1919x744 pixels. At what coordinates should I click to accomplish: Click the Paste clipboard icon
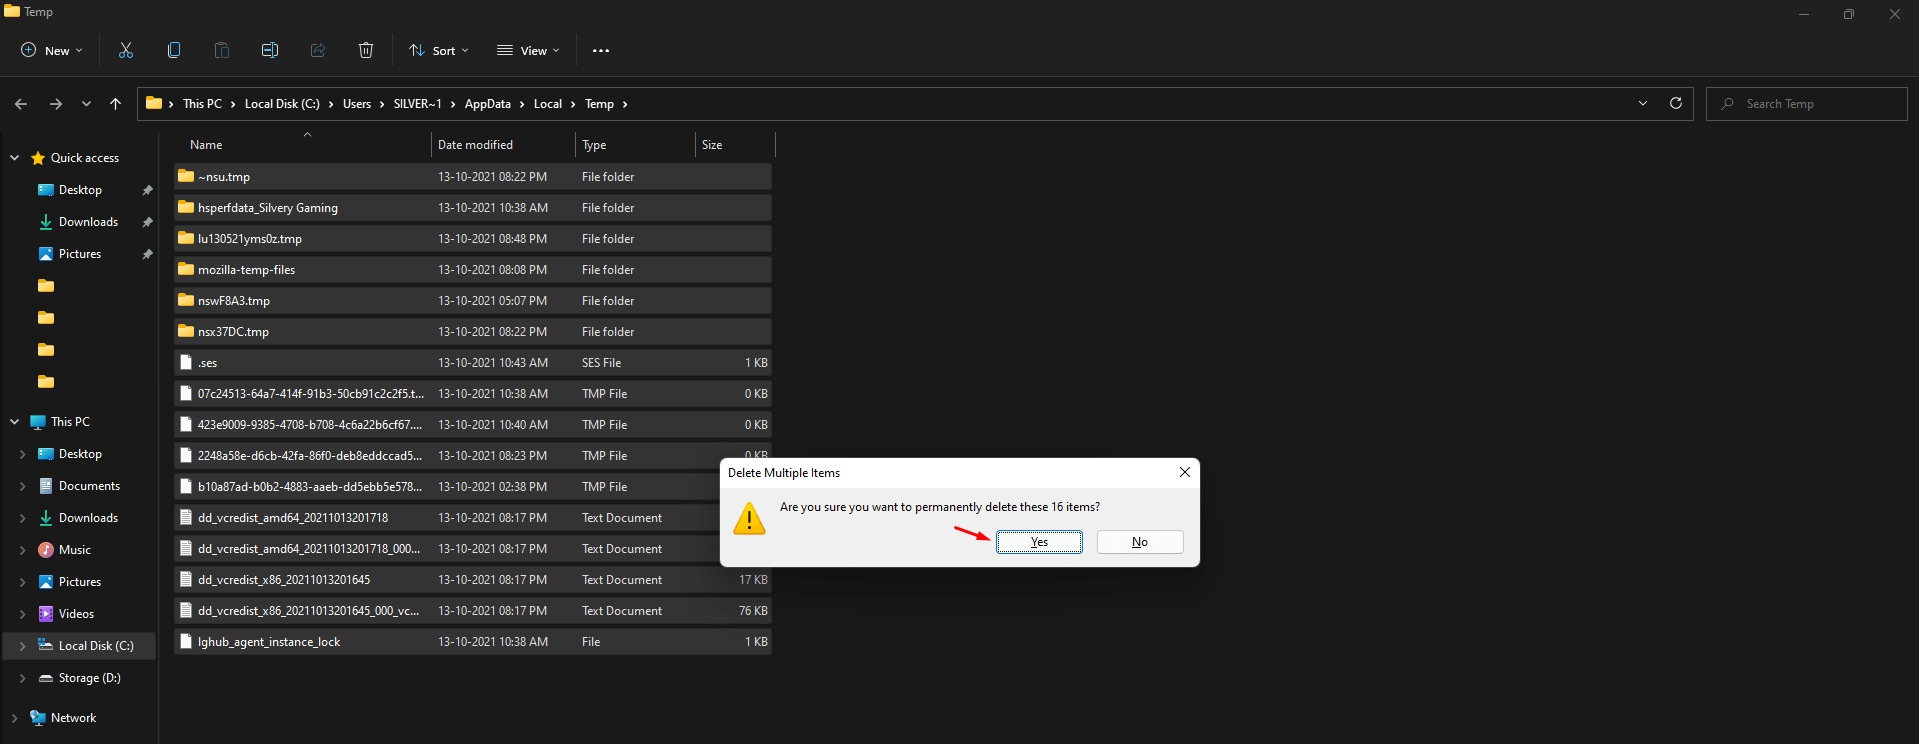coord(222,50)
